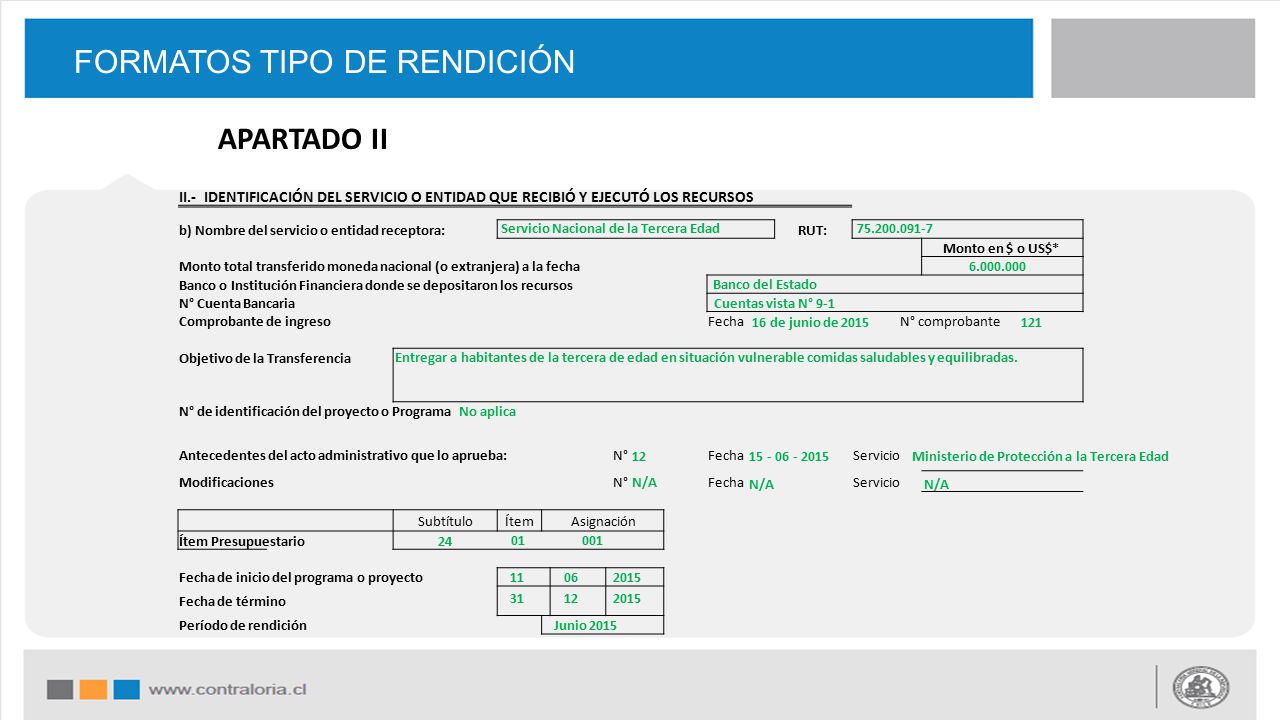The width and height of the screenshot is (1280, 720).
Task: Click the Subtítulo column header
Action: point(445,521)
